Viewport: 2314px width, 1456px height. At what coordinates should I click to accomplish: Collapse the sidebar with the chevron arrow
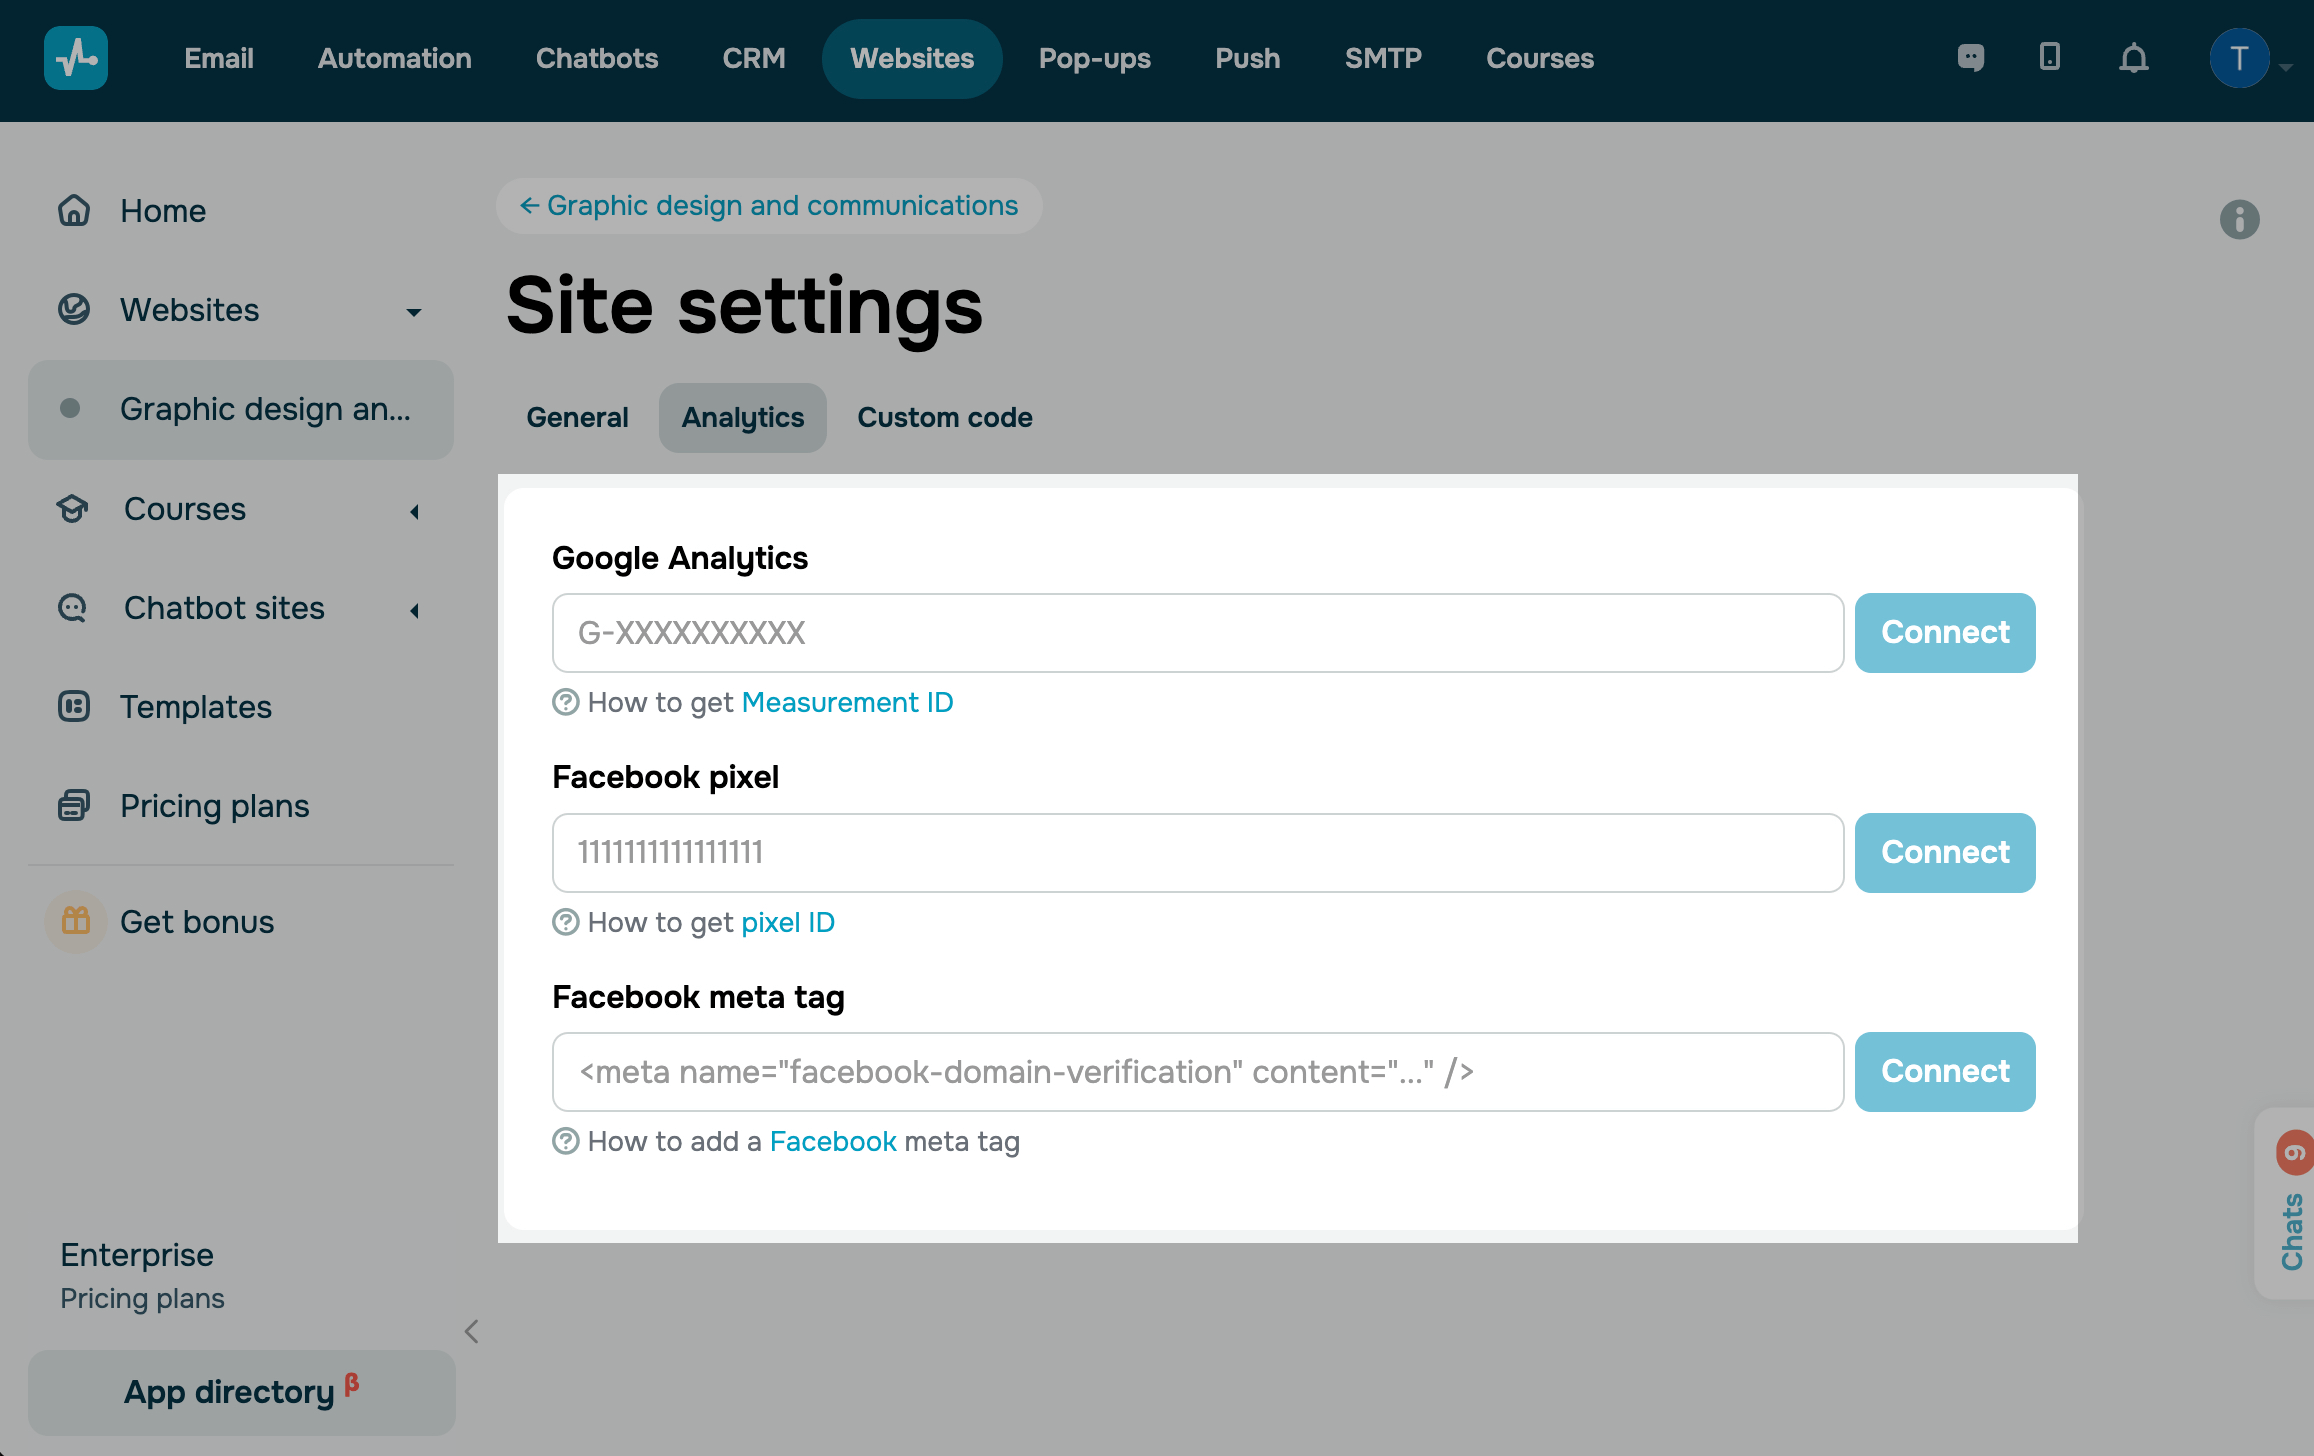point(472,1331)
